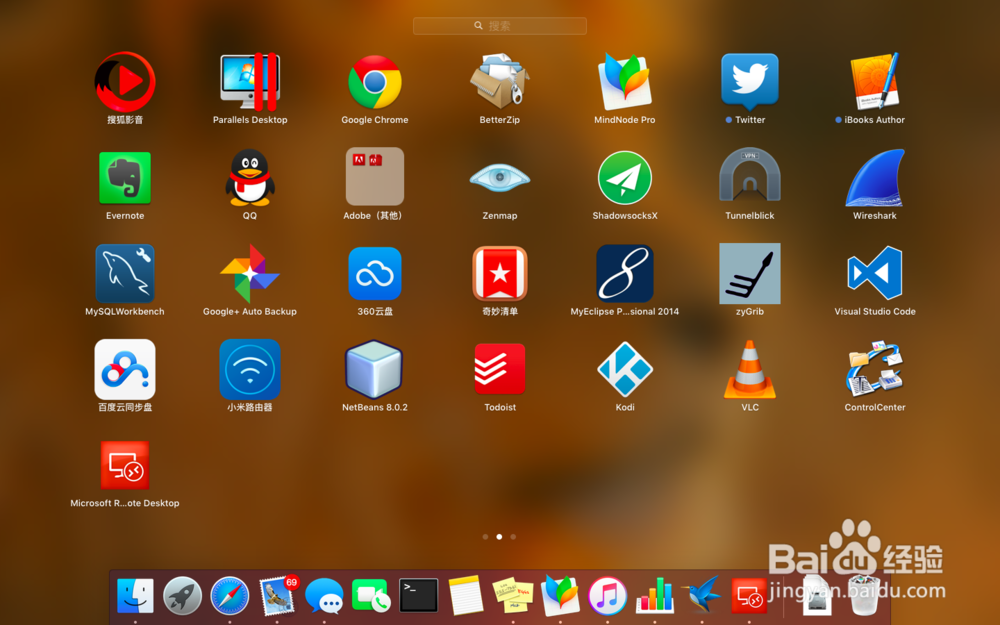Image resolution: width=1000 pixels, height=625 pixels.
Task: Open MindNode Pro in the Launchpad grid
Action: click(x=624, y=82)
